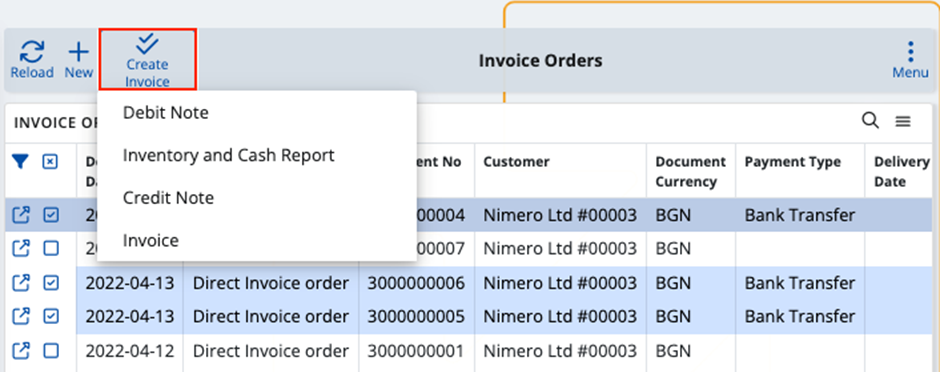Open record 3000000004 via its open icon
This screenshot has height=372, width=940.
[x=21, y=215]
